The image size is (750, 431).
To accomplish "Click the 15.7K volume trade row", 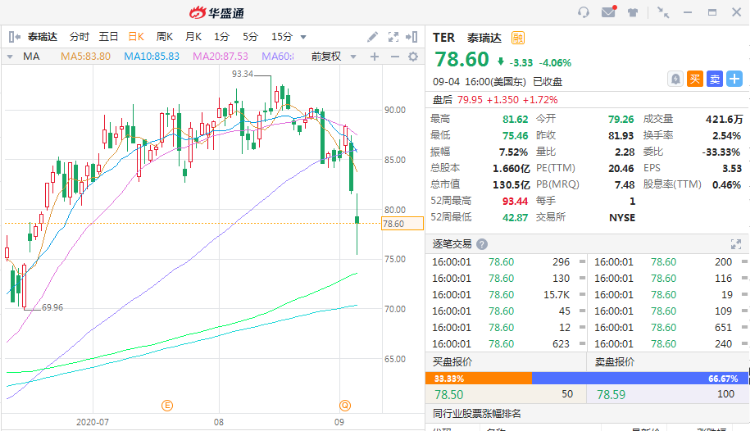I will (508, 295).
